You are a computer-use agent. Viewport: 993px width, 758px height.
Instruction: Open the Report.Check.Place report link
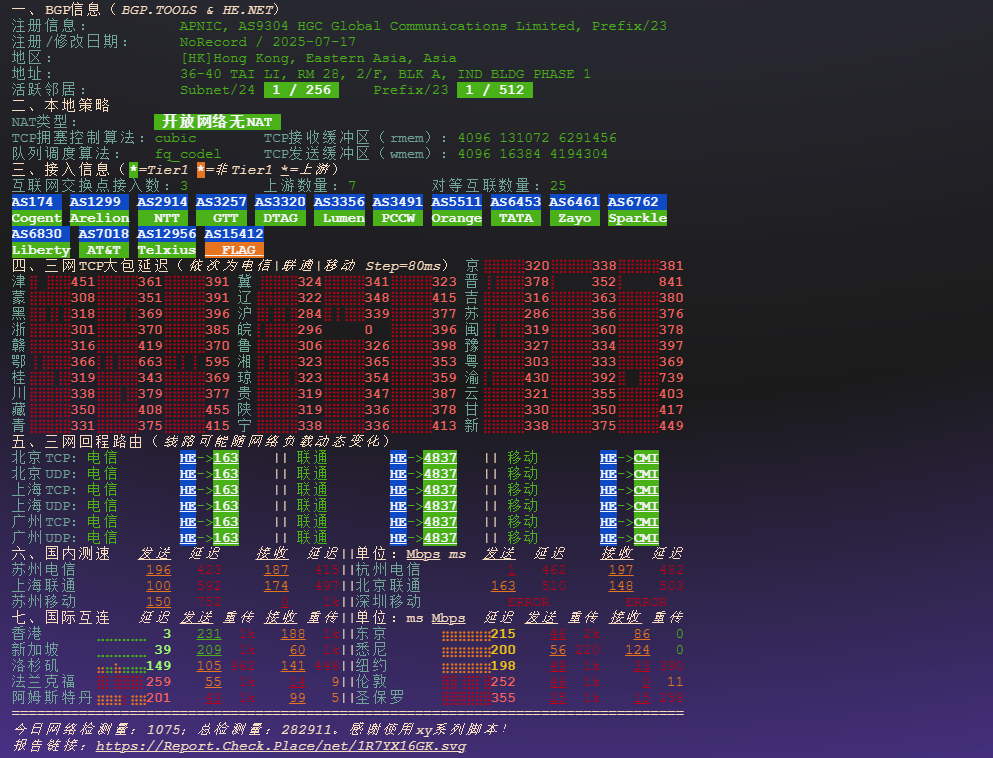(281, 746)
